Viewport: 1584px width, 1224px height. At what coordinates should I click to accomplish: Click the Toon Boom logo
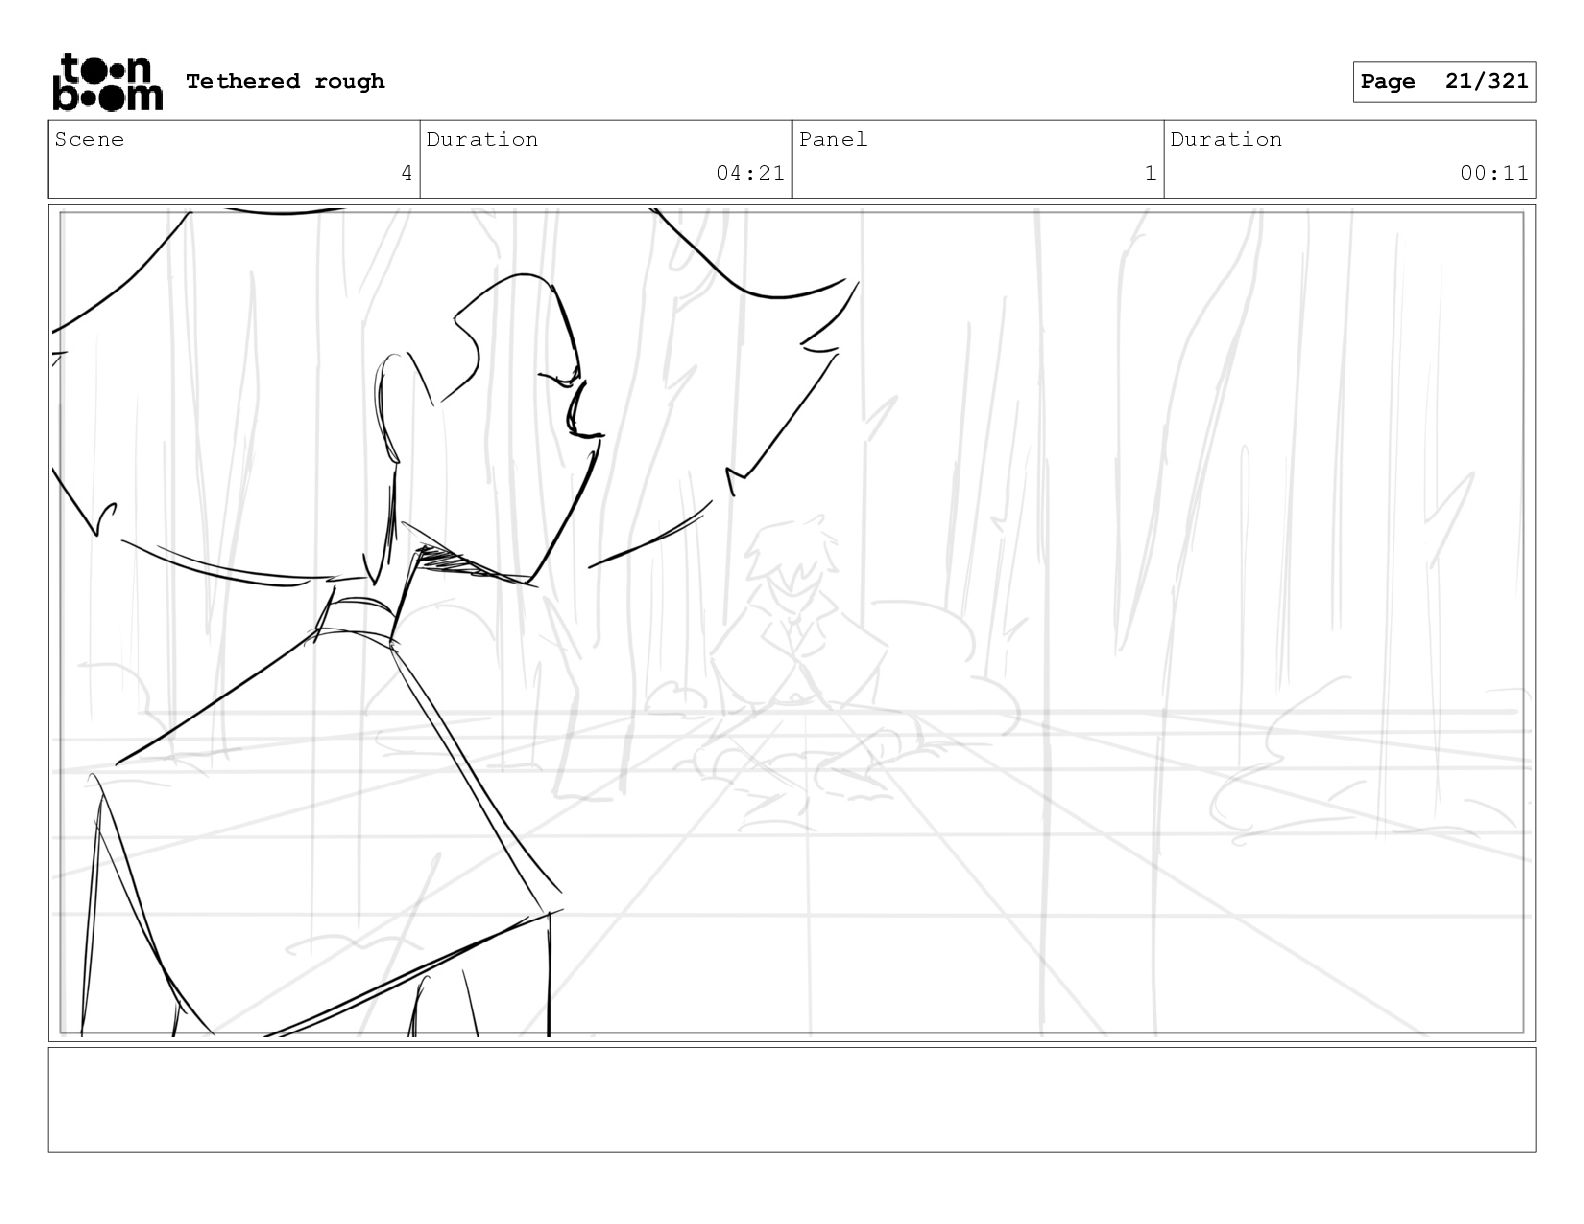pos(107,82)
